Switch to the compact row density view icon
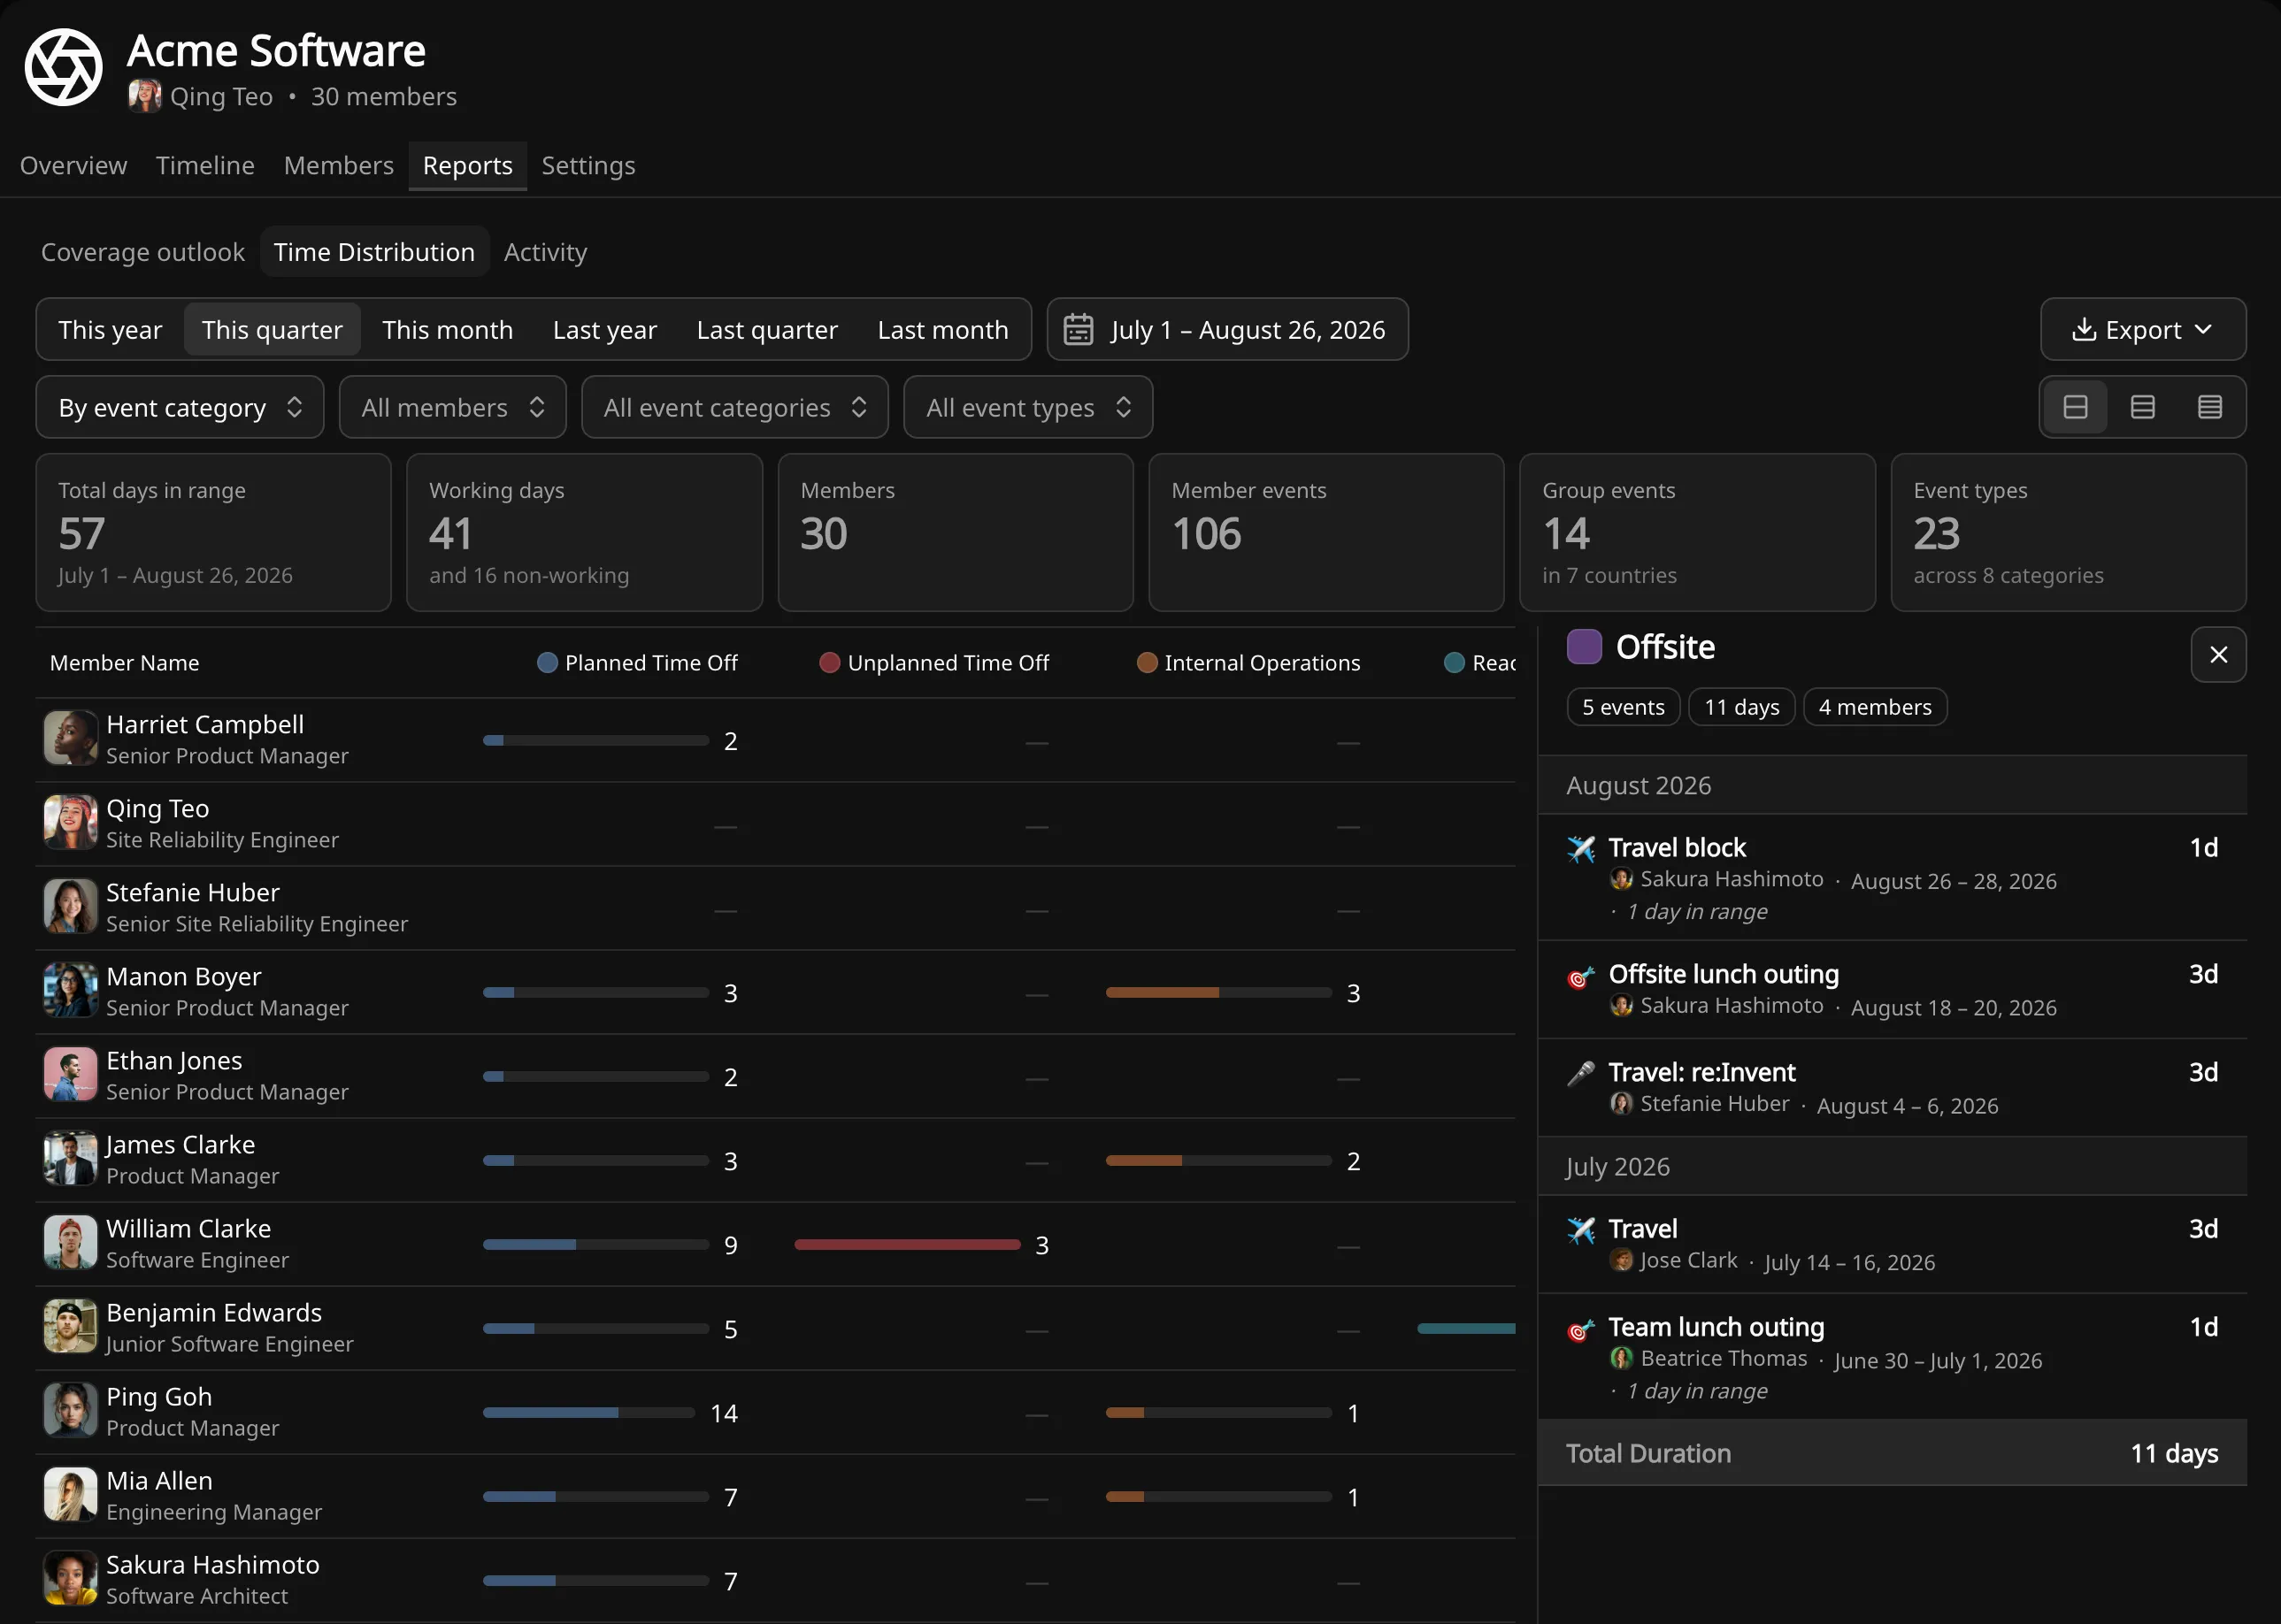This screenshot has width=2281, height=1624. tap(2210, 407)
